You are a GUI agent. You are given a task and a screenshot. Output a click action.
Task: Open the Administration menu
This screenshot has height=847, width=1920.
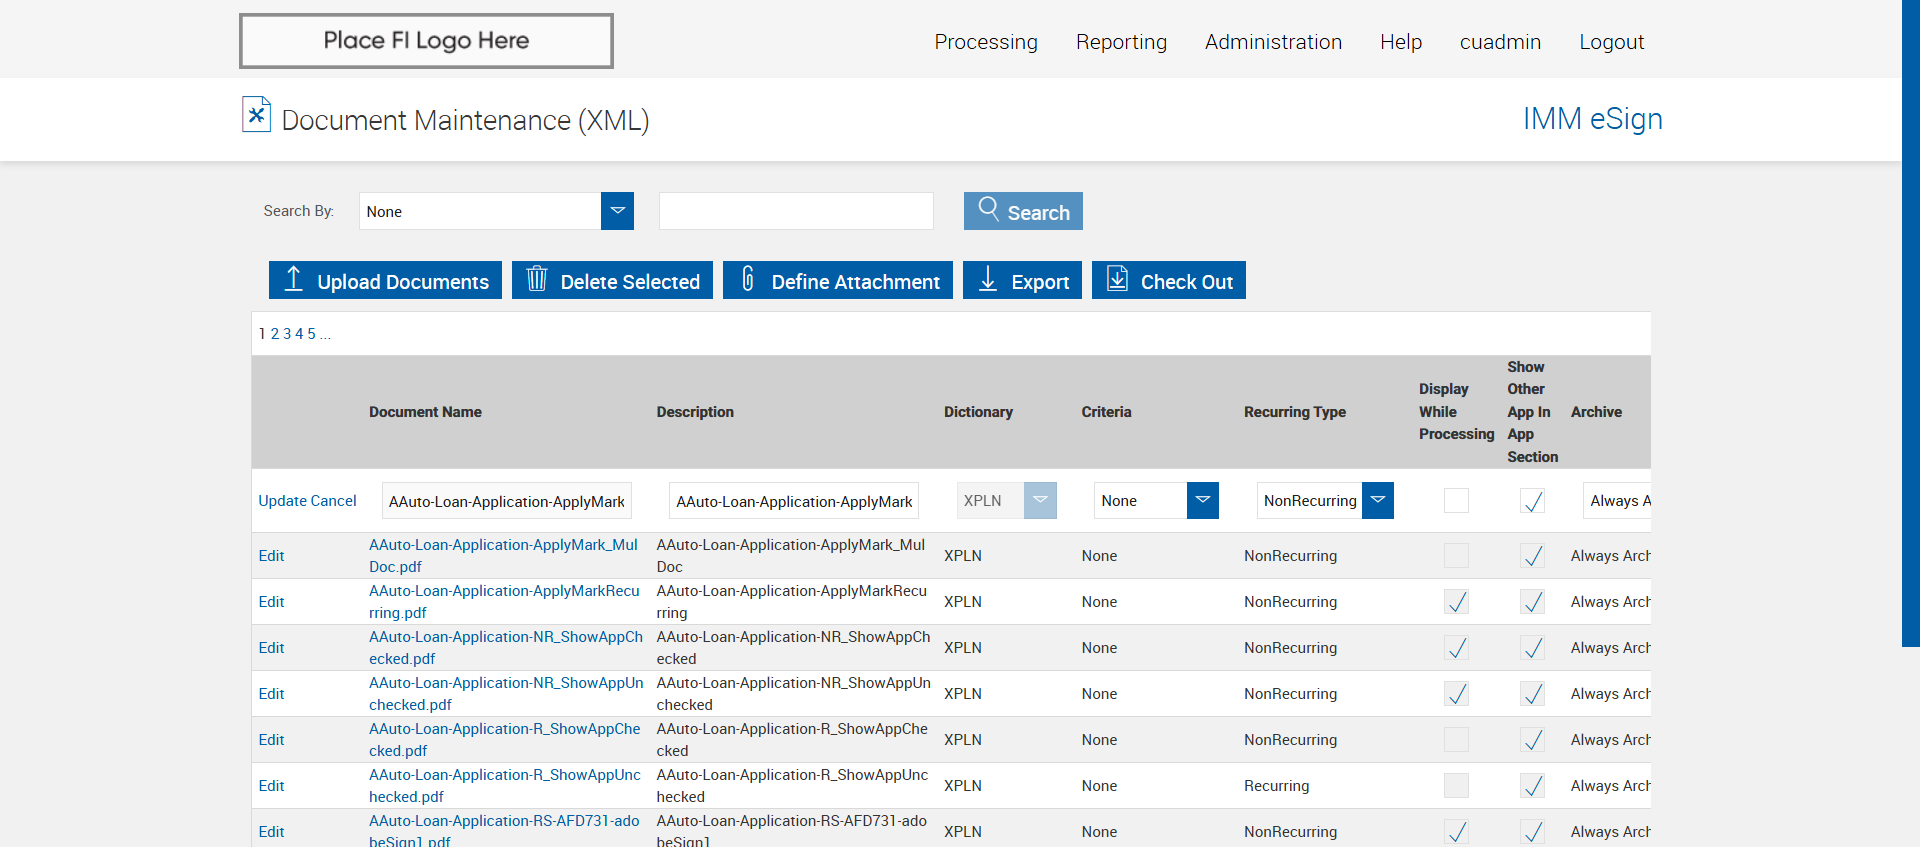1273,42
